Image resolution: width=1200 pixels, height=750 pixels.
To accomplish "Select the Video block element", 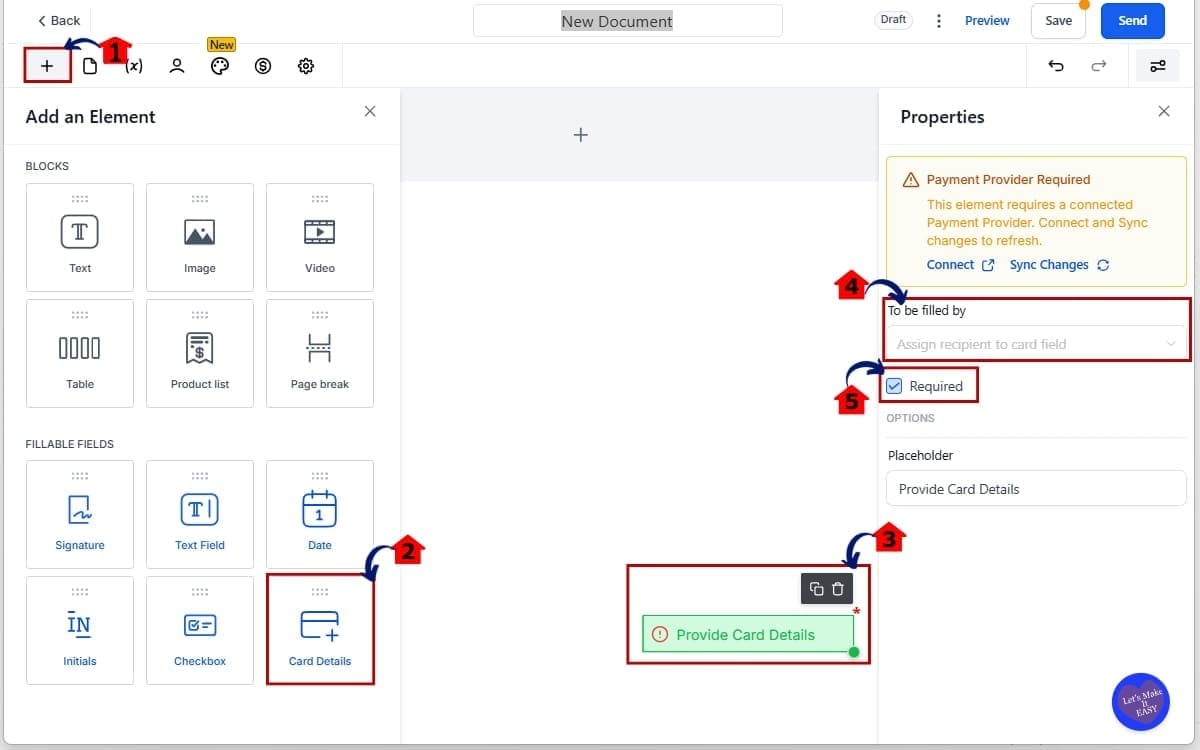I will (x=320, y=237).
